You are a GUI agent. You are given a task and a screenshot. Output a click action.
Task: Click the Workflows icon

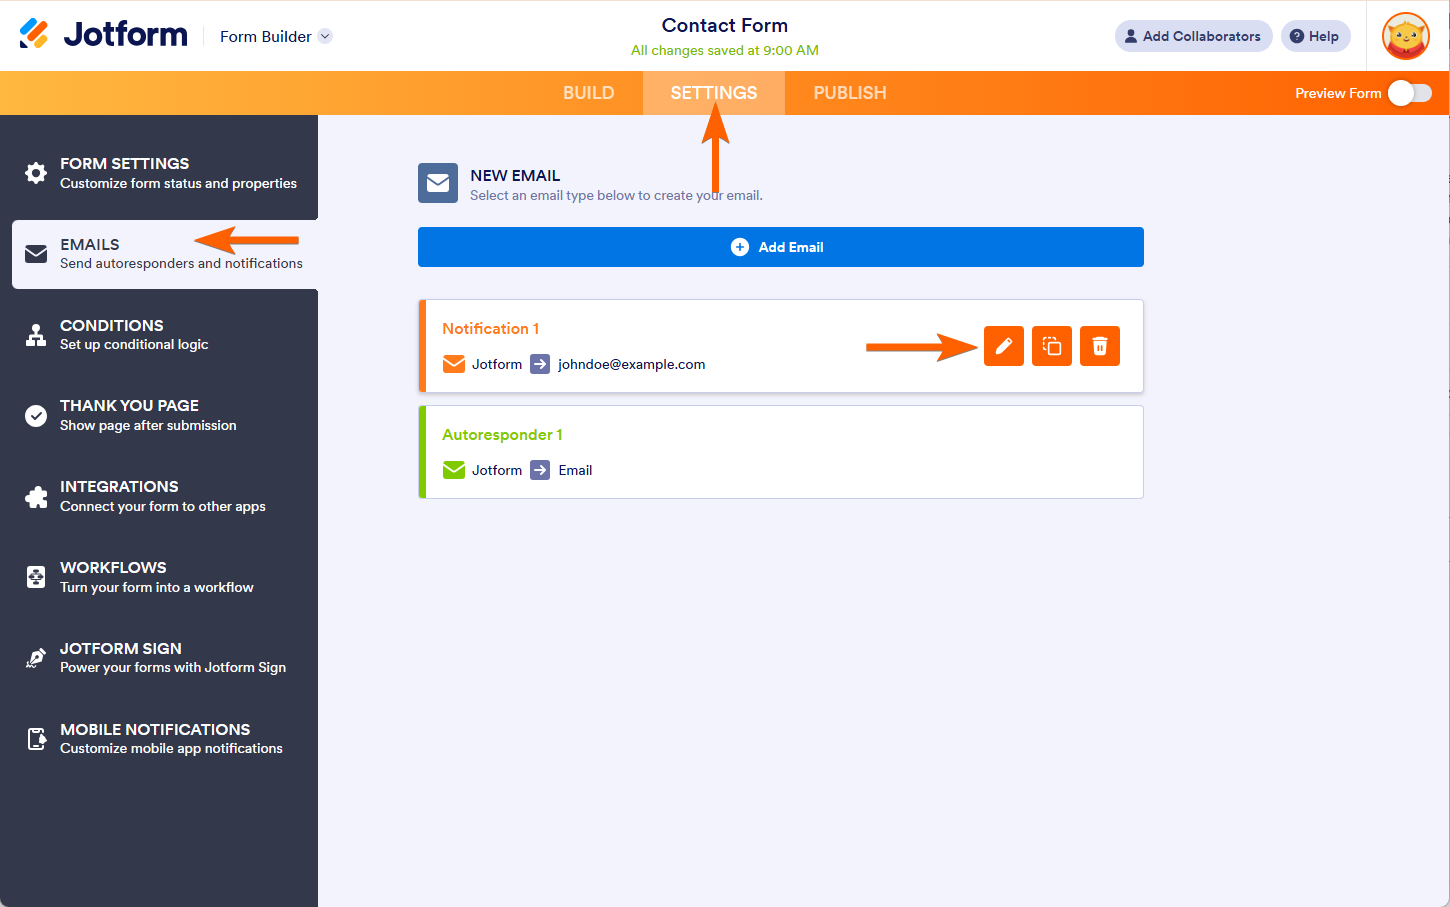click(x=36, y=577)
